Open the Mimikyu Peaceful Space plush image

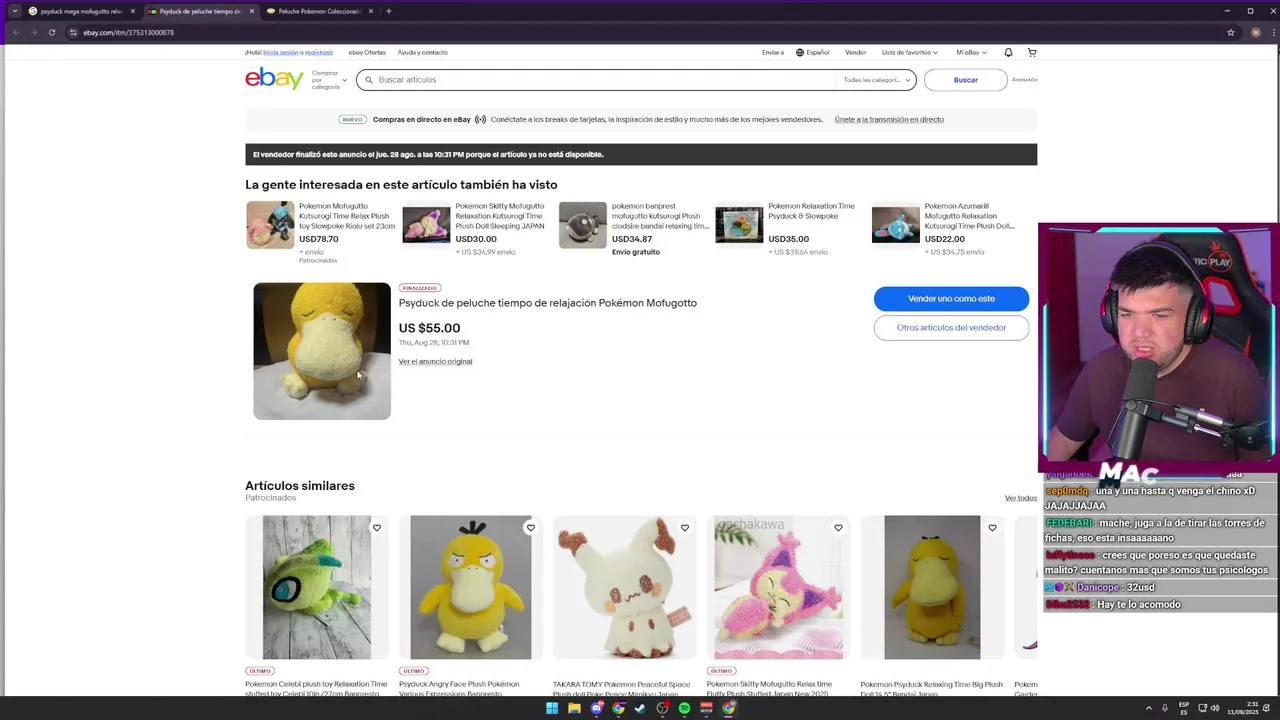[625, 588]
